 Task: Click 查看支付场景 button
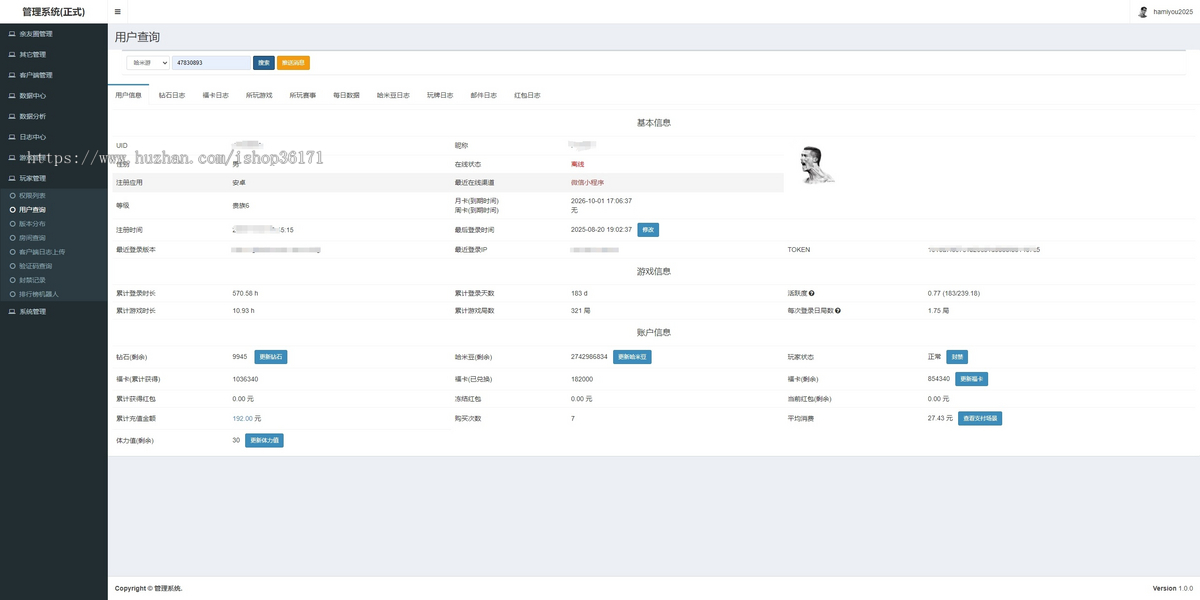click(x=980, y=419)
